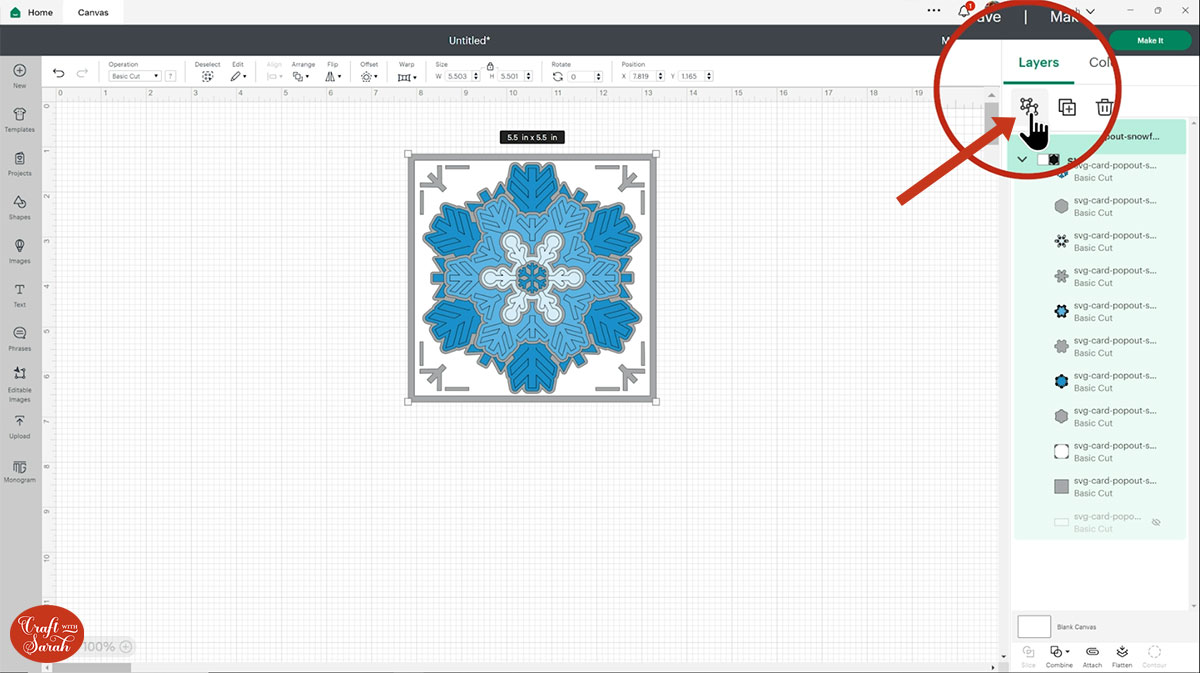Open the Align dropdown
1200x673 pixels.
coord(274,76)
